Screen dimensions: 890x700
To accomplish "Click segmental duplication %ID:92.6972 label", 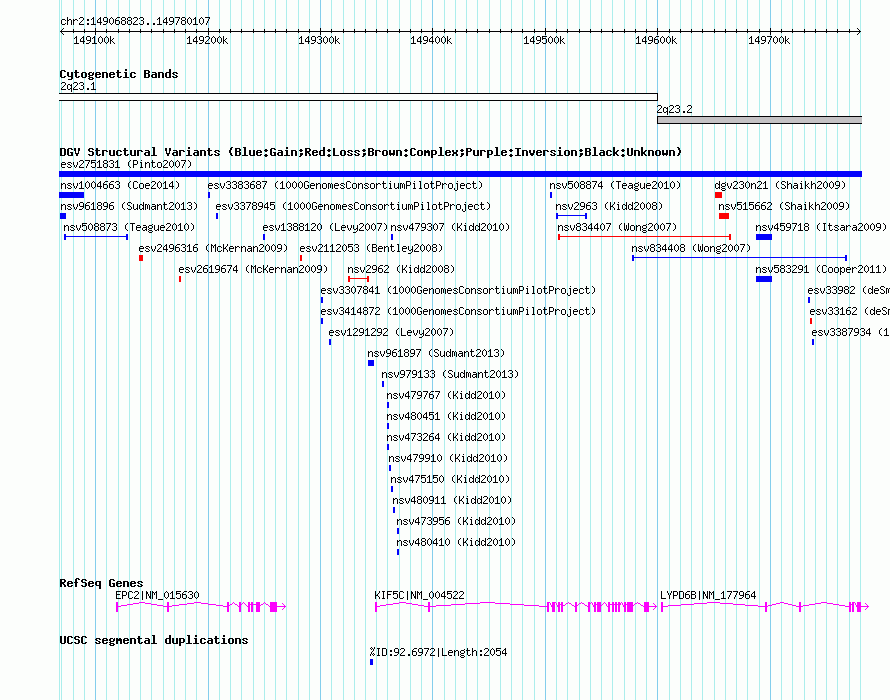I will coord(438,652).
